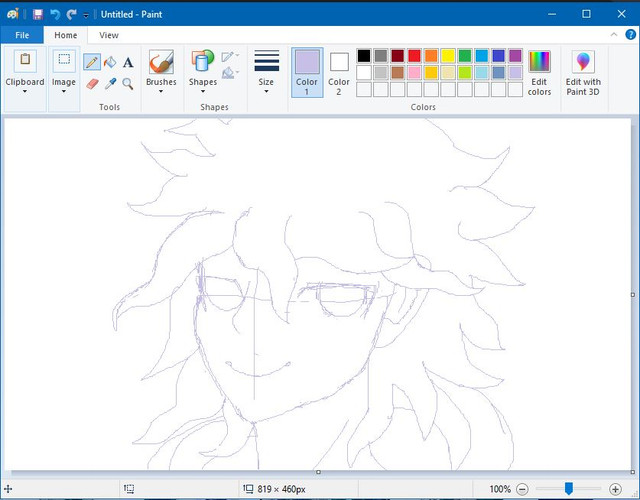This screenshot has width=640, height=500.
Task: Pick the yellow color swatch
Action: point(448,56)
